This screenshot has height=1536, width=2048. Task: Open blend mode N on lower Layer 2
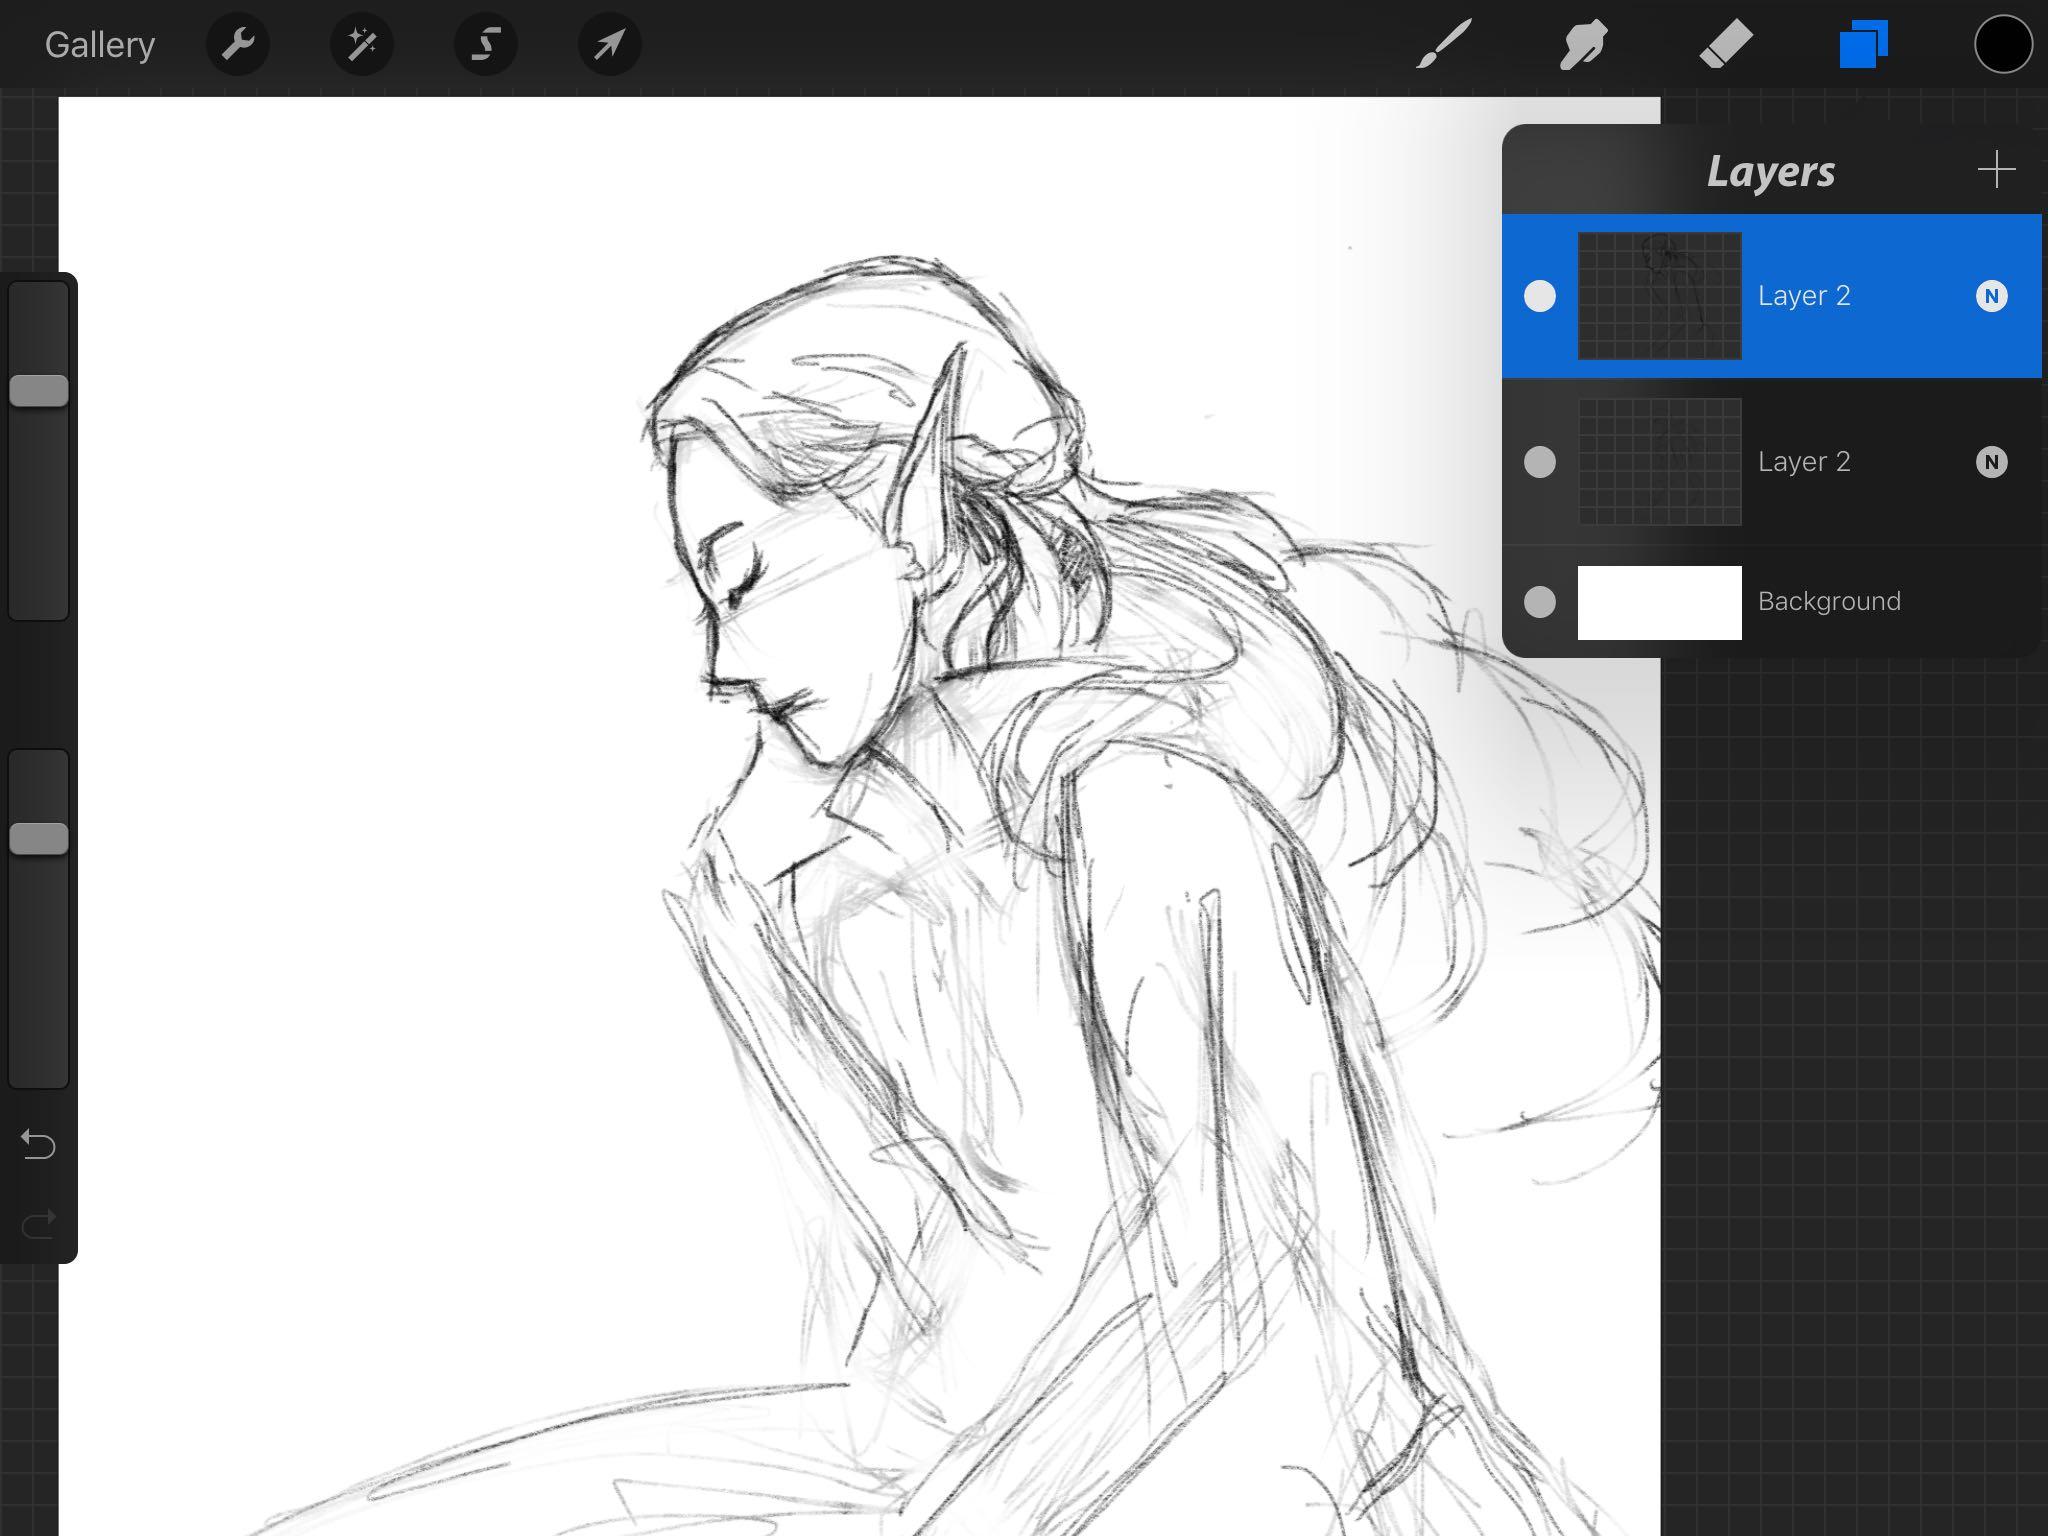[x=1991, y=462]
